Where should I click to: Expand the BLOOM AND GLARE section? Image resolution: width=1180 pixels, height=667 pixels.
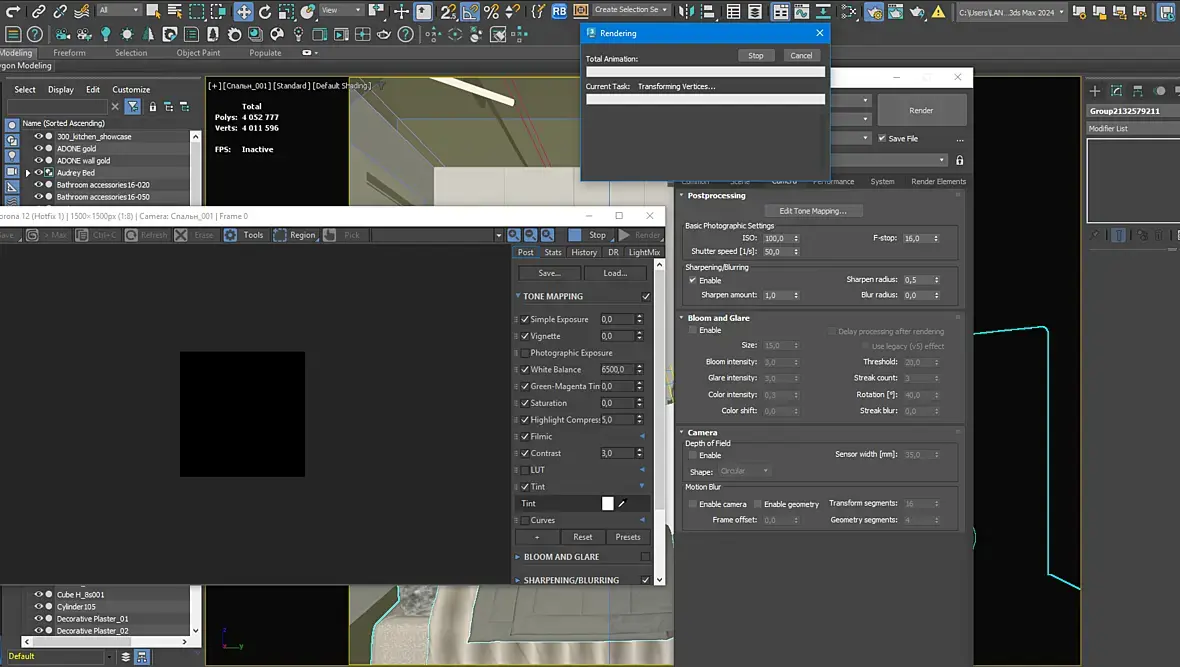point(518,557)
